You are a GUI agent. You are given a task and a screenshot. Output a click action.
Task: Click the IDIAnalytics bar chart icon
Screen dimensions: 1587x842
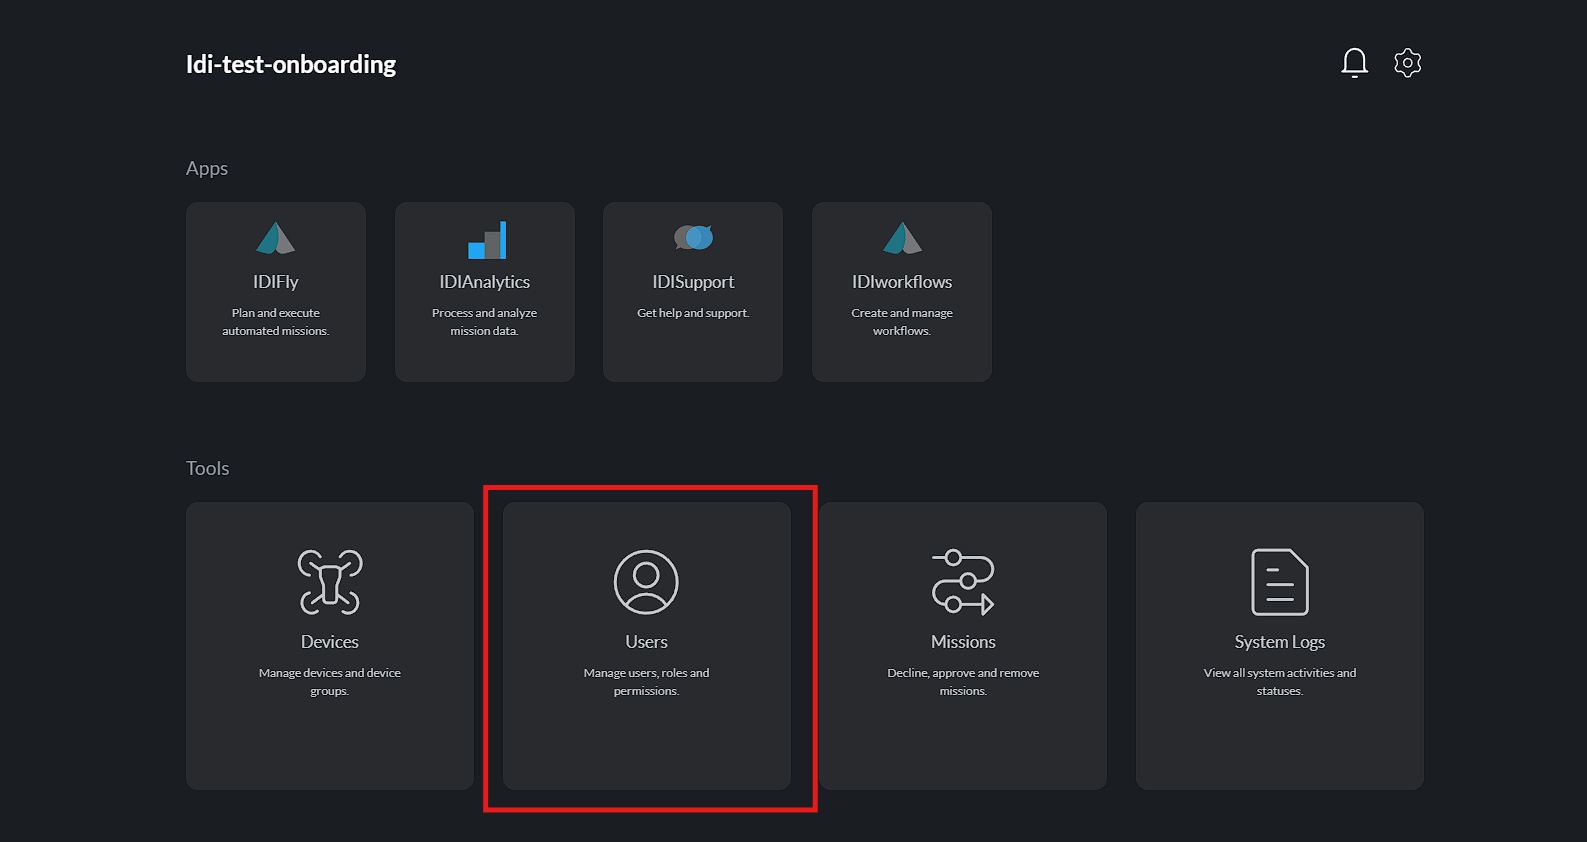[x=487, y=240]
